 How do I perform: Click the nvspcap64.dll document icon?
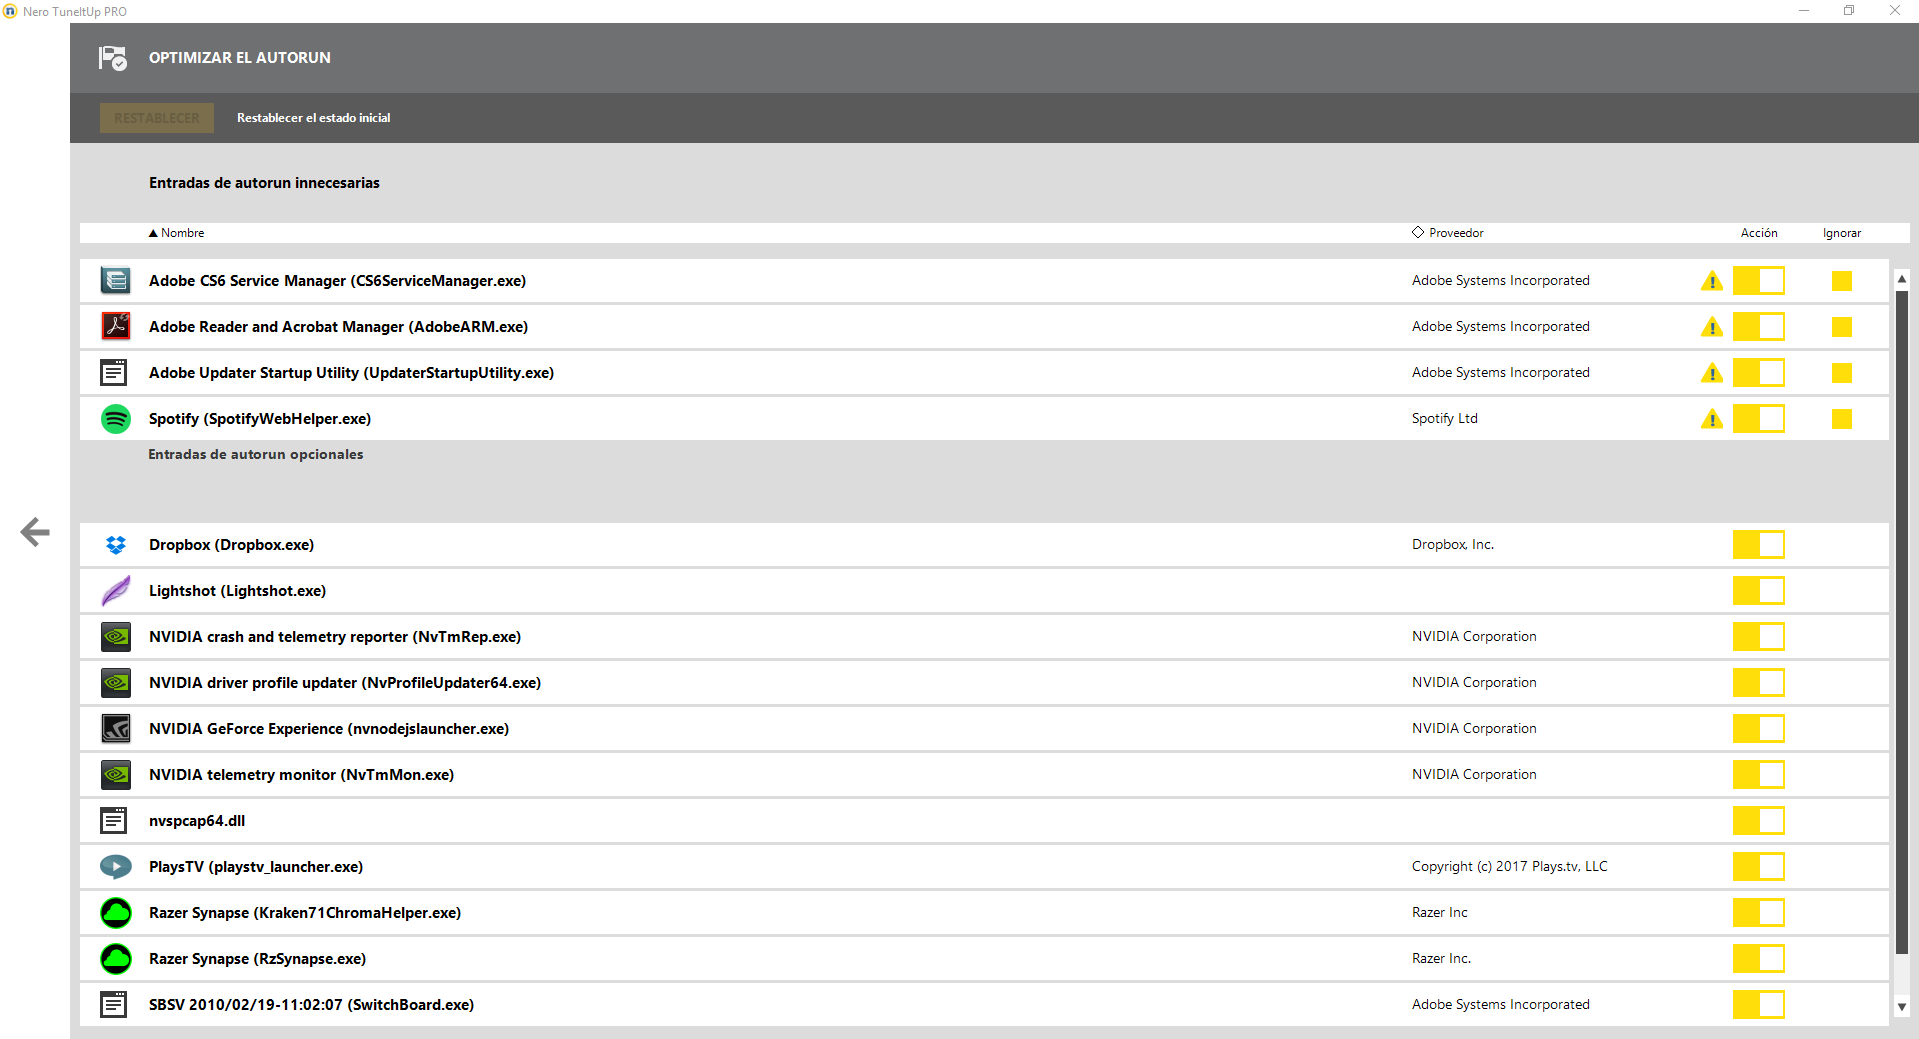114,821
